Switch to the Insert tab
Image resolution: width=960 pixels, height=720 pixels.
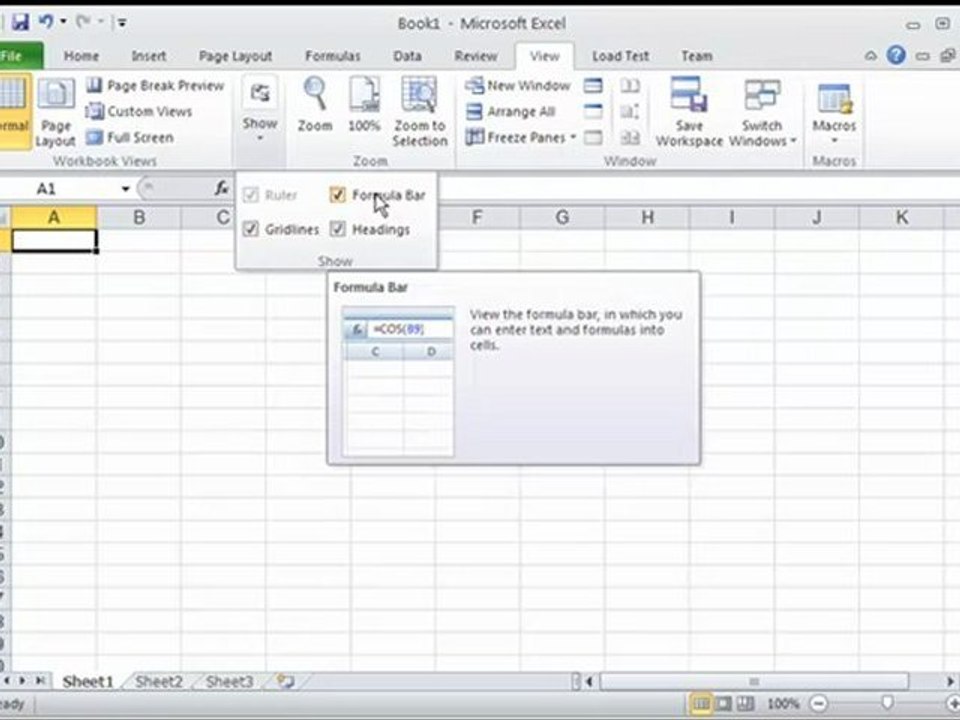148,56
